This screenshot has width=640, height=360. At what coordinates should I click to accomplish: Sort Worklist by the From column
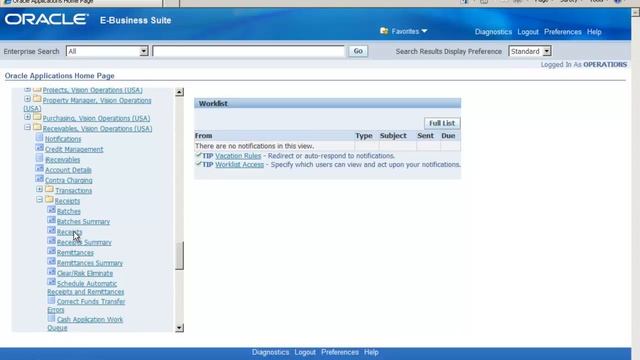click(203, 136)
